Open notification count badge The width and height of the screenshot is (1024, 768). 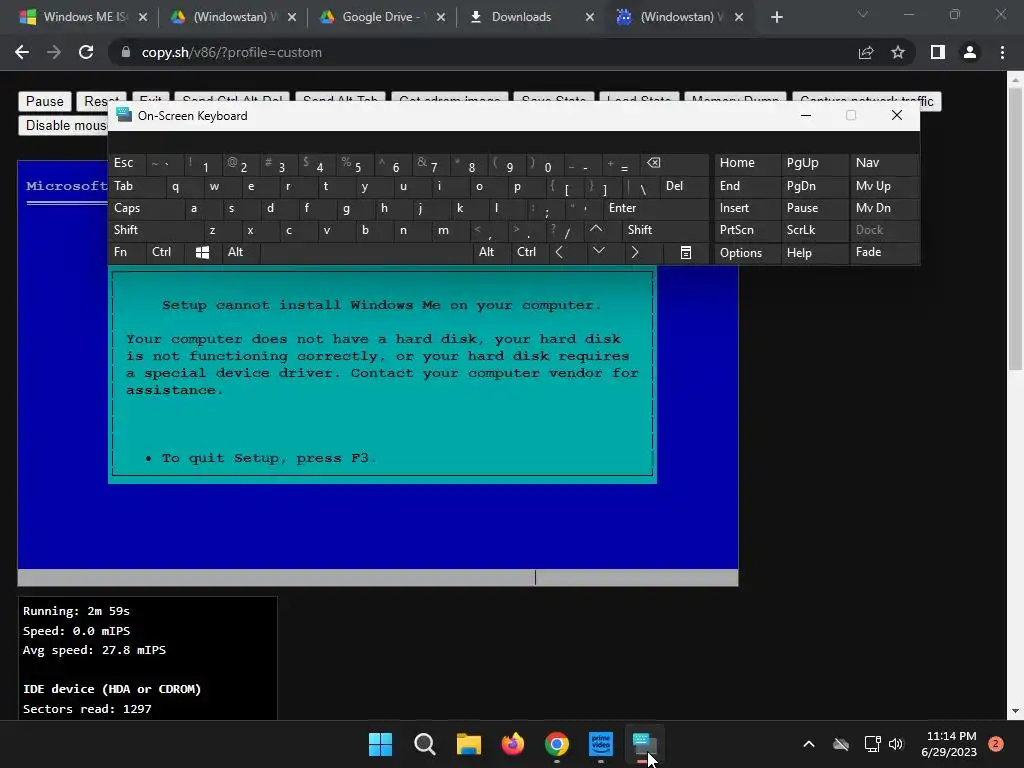(x=996, y=744)
